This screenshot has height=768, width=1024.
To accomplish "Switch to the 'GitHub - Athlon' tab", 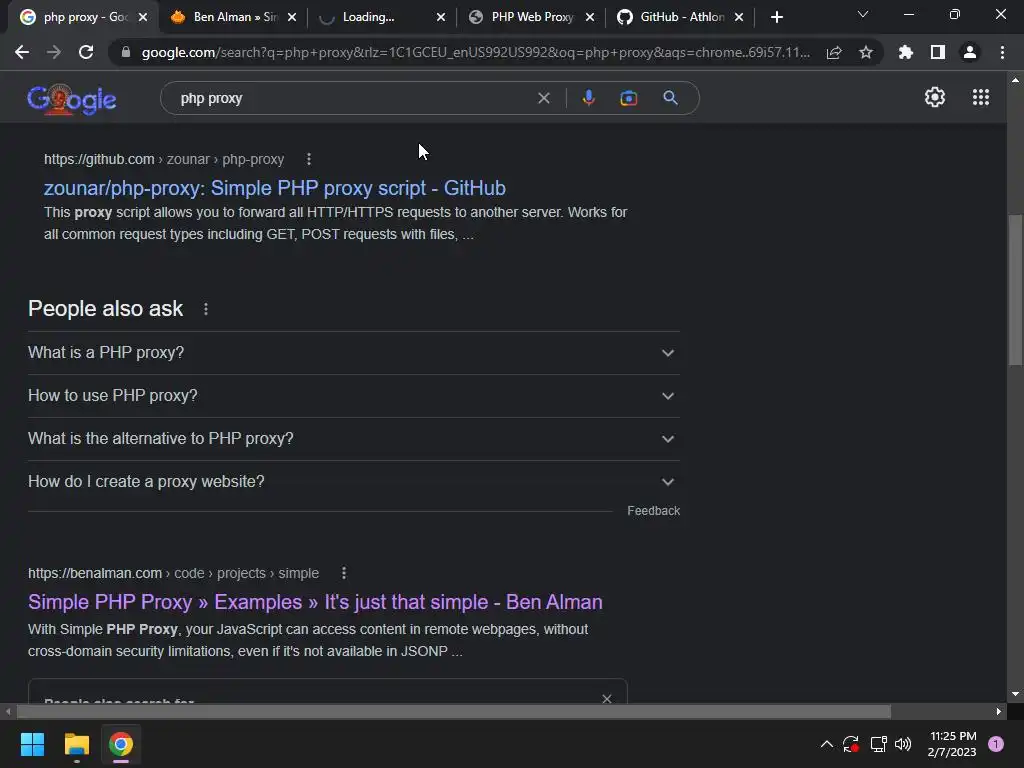I will point(682,17).
